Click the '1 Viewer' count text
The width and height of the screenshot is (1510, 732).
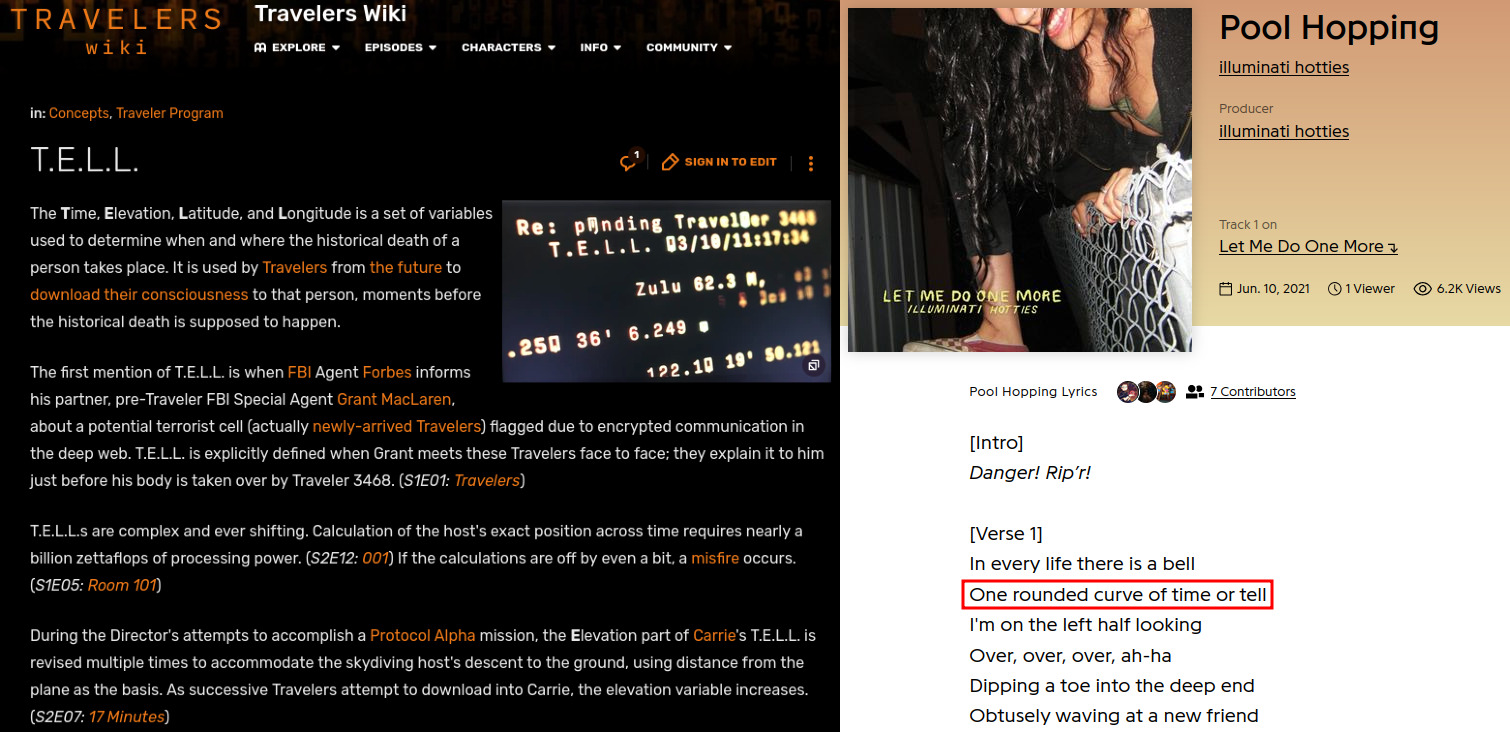pos(1370,288)
